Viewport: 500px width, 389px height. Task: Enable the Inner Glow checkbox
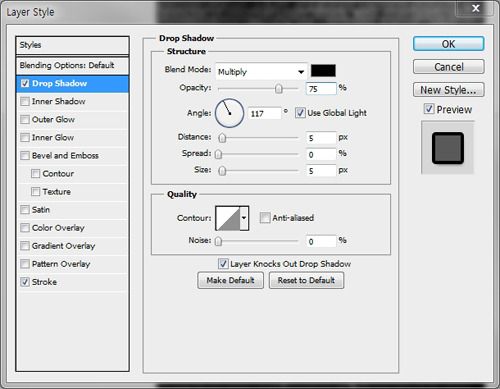point(25,137)
